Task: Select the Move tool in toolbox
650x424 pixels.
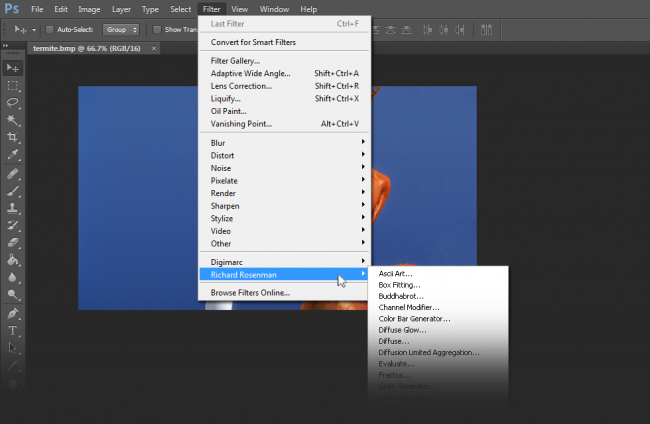Action: 12,68
